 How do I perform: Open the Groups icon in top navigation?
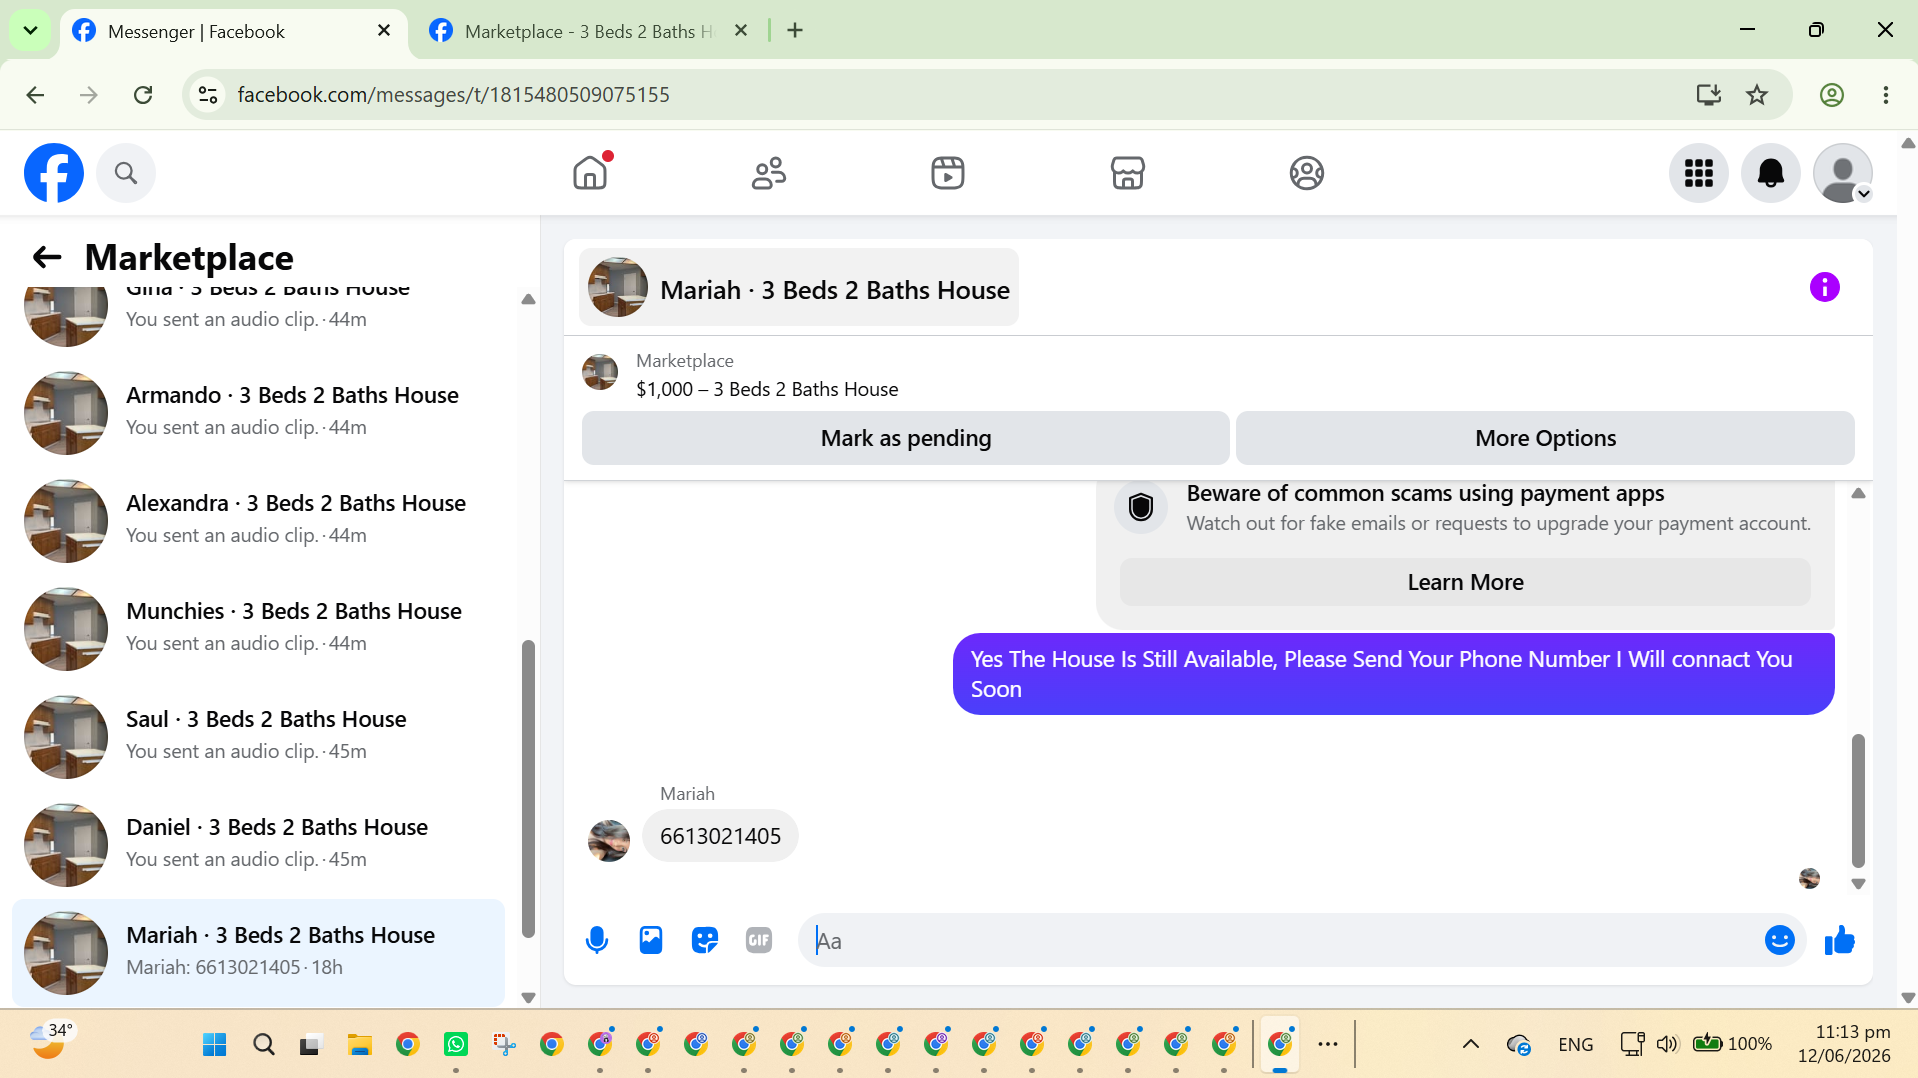click(1306, 173)
